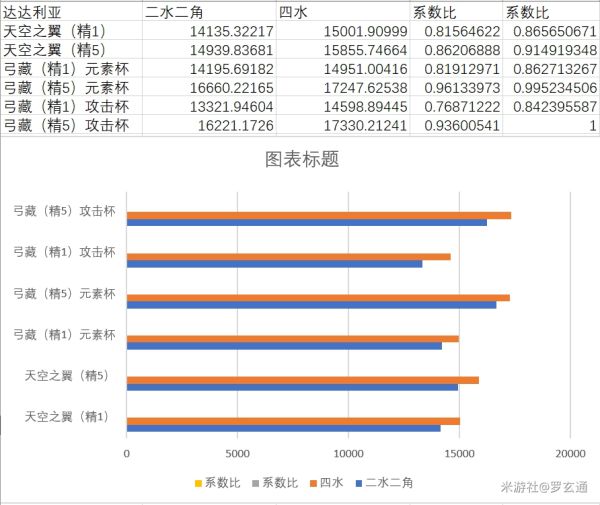Click the axis value 15000
This screenshot has height=505, width=600.
459,454
